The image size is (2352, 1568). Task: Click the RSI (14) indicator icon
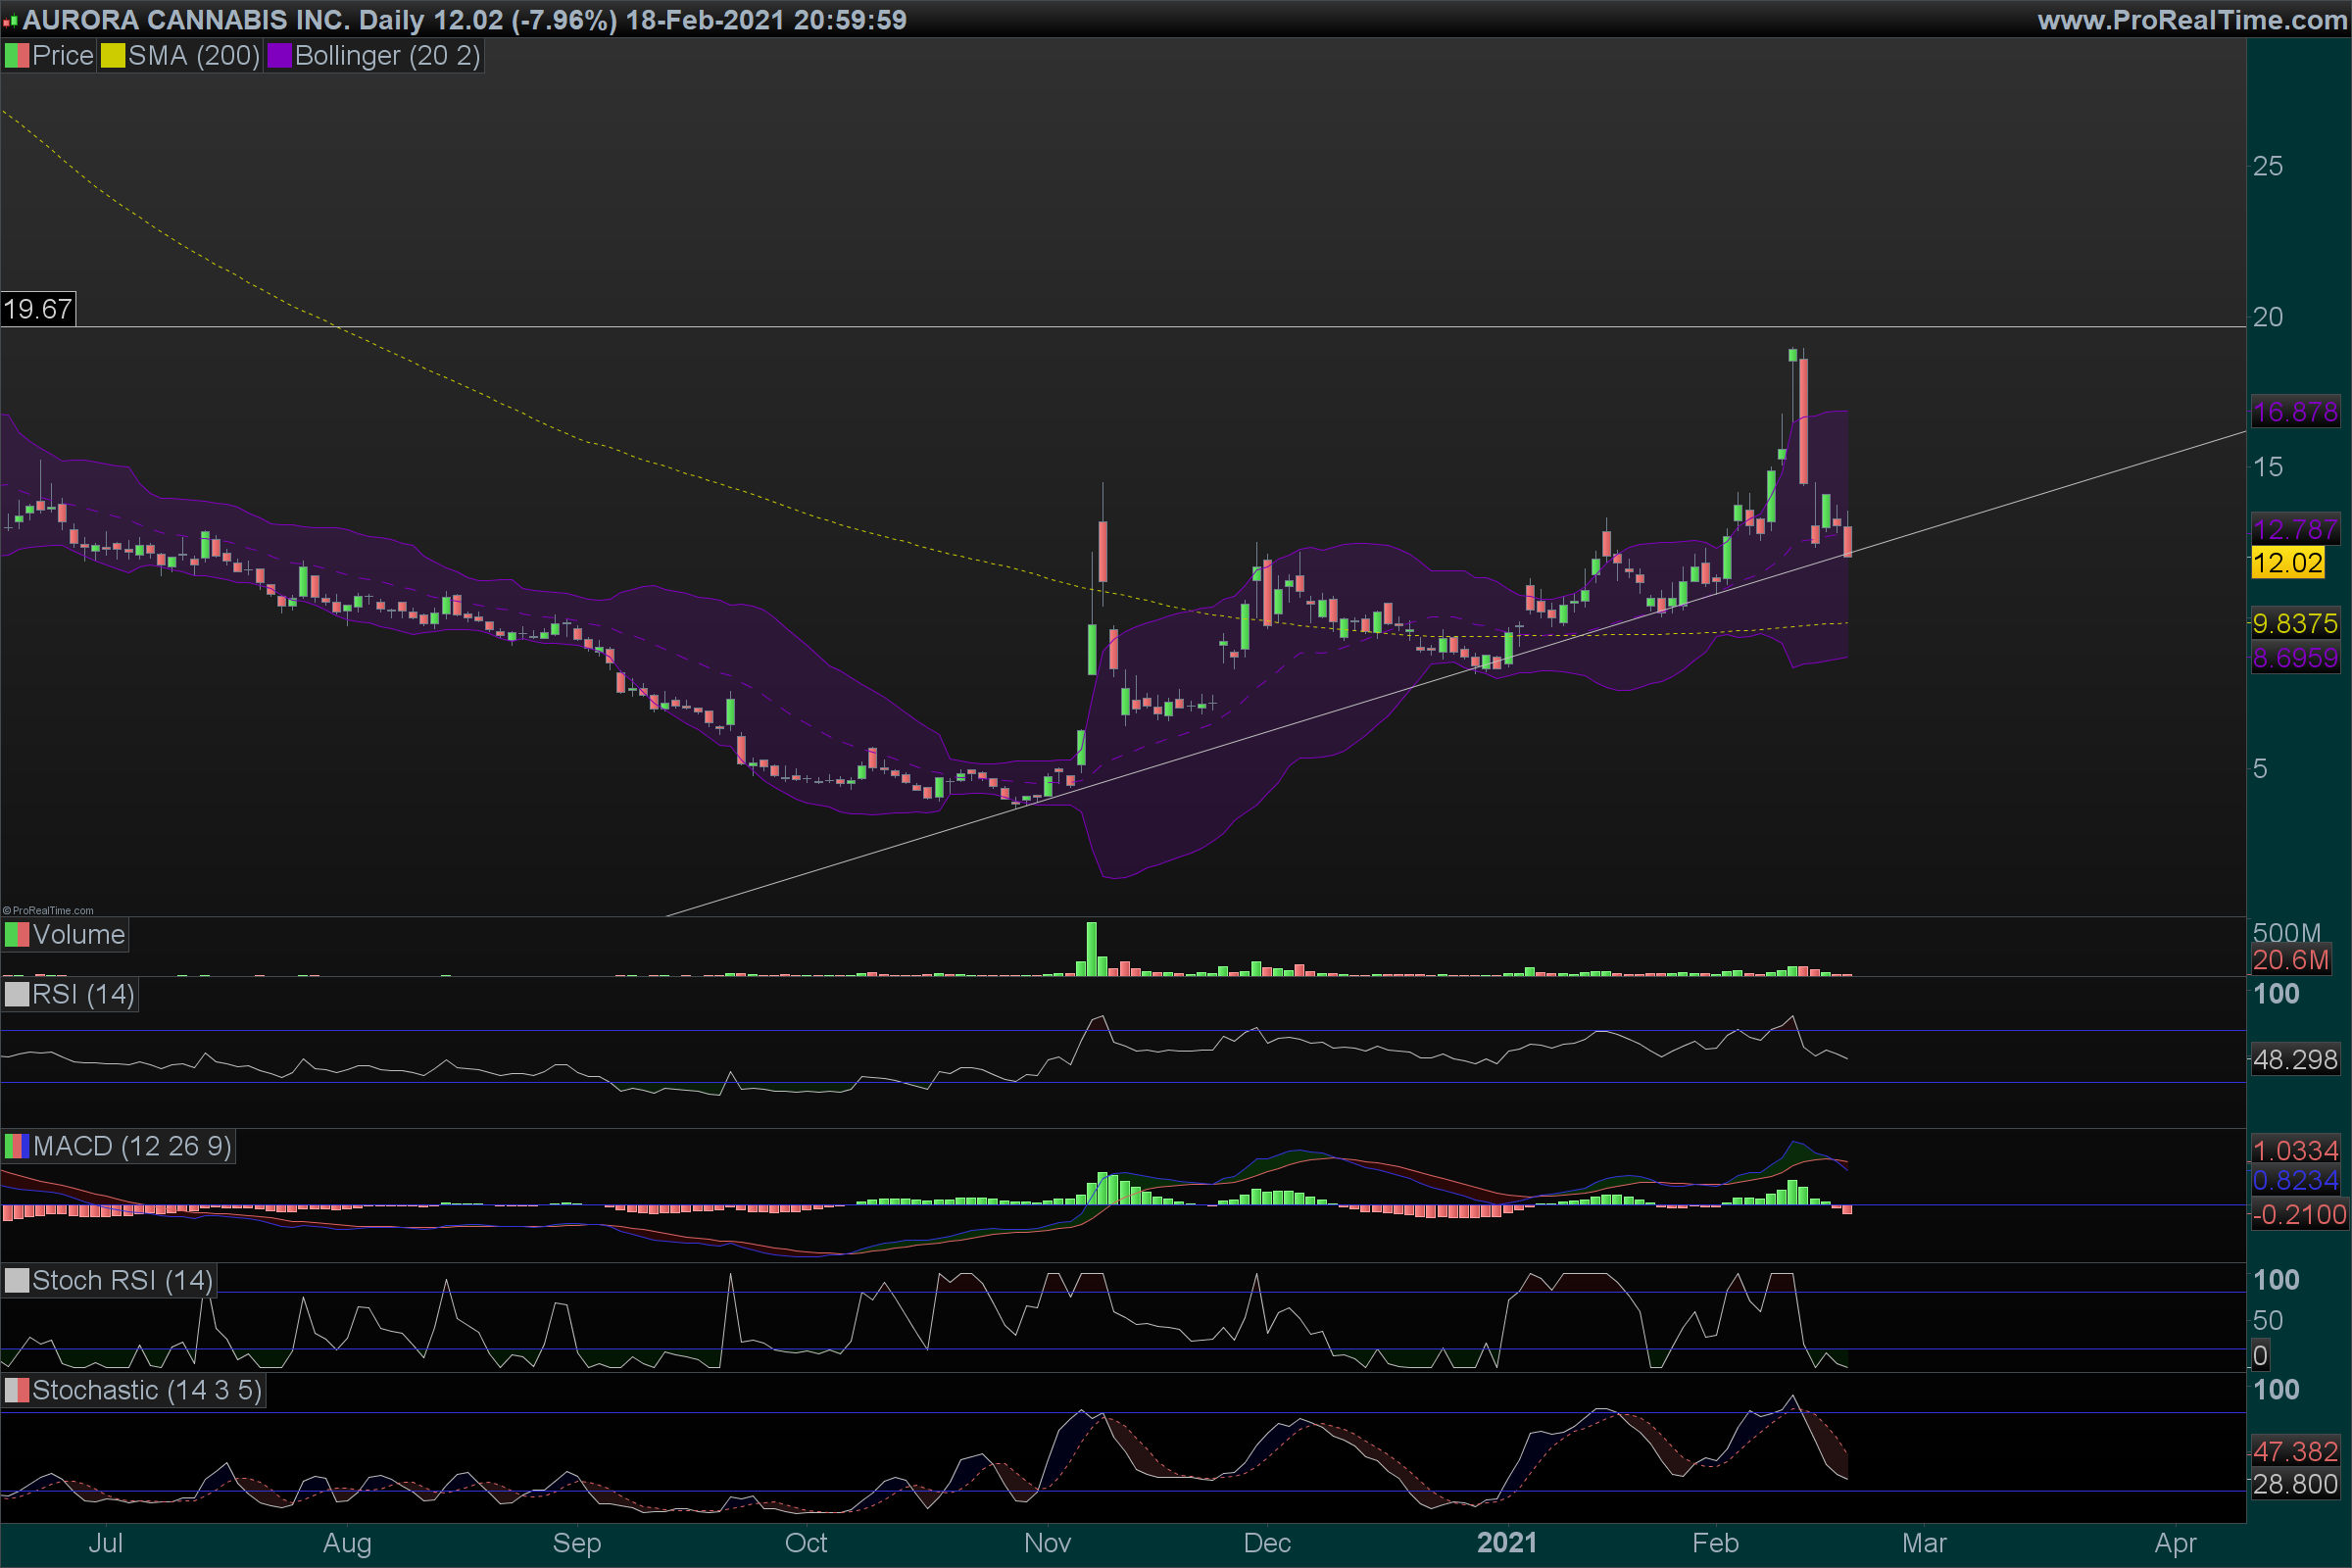coord(17,995)
